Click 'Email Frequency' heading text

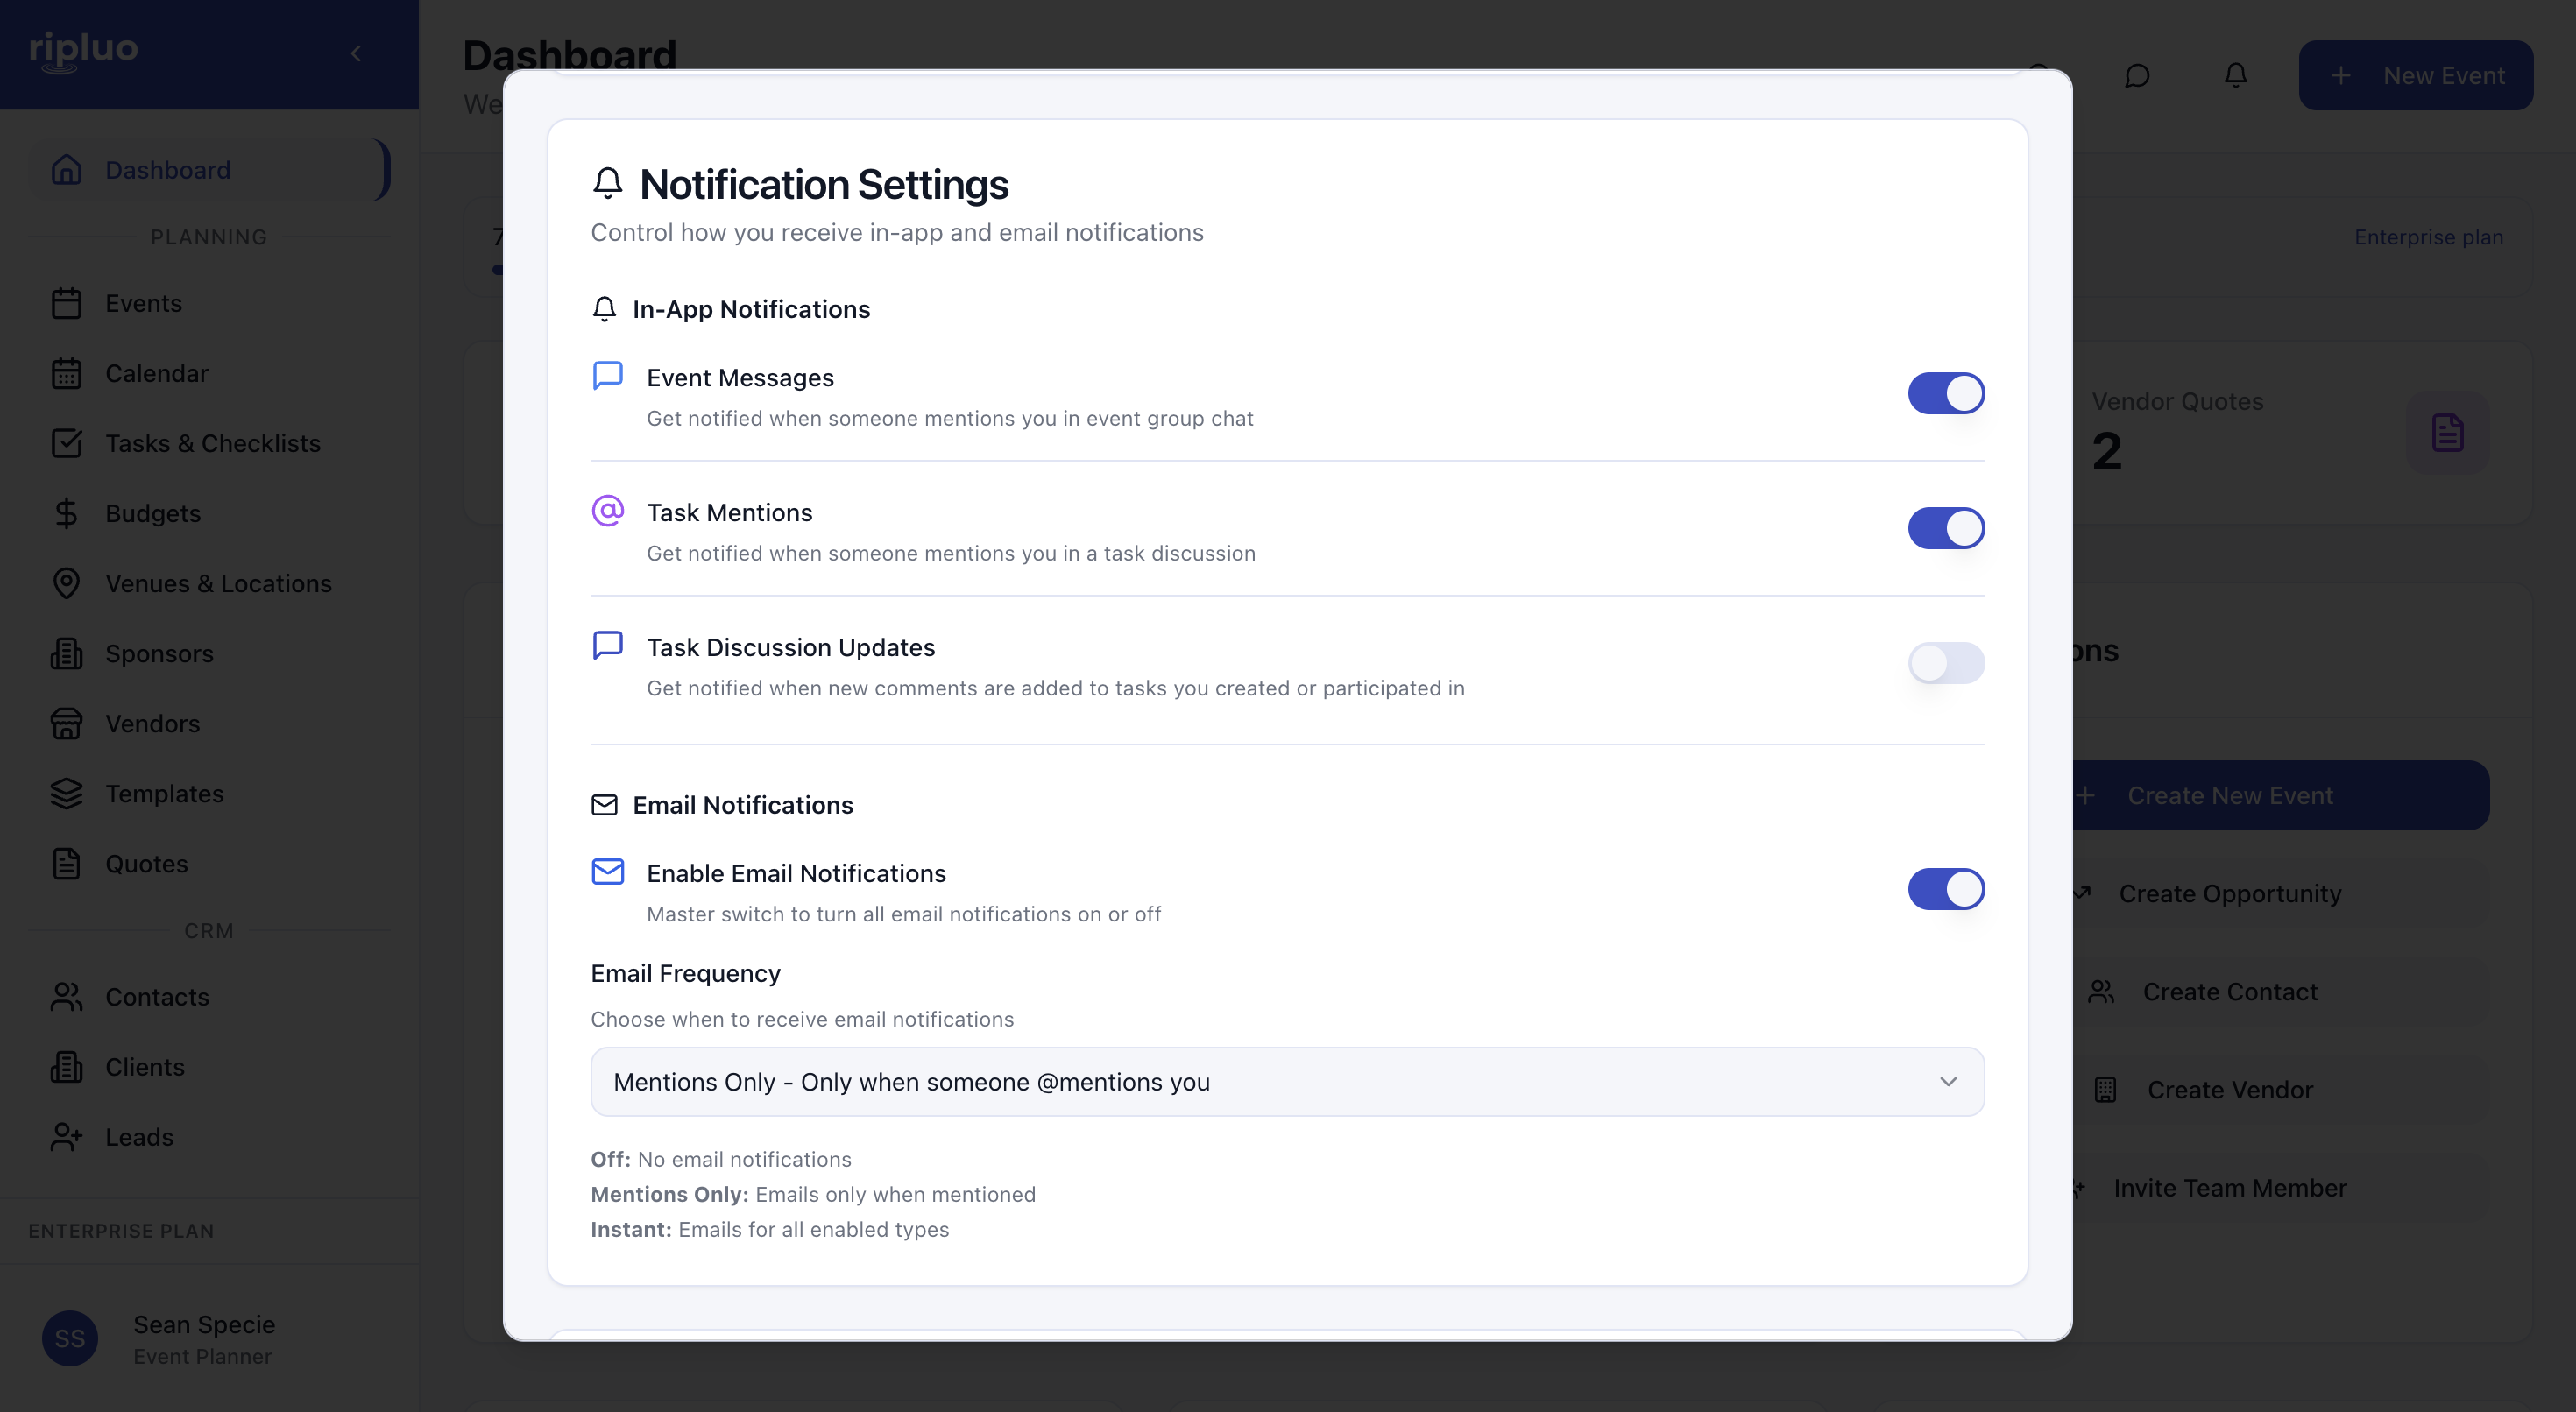coord(685,973)
